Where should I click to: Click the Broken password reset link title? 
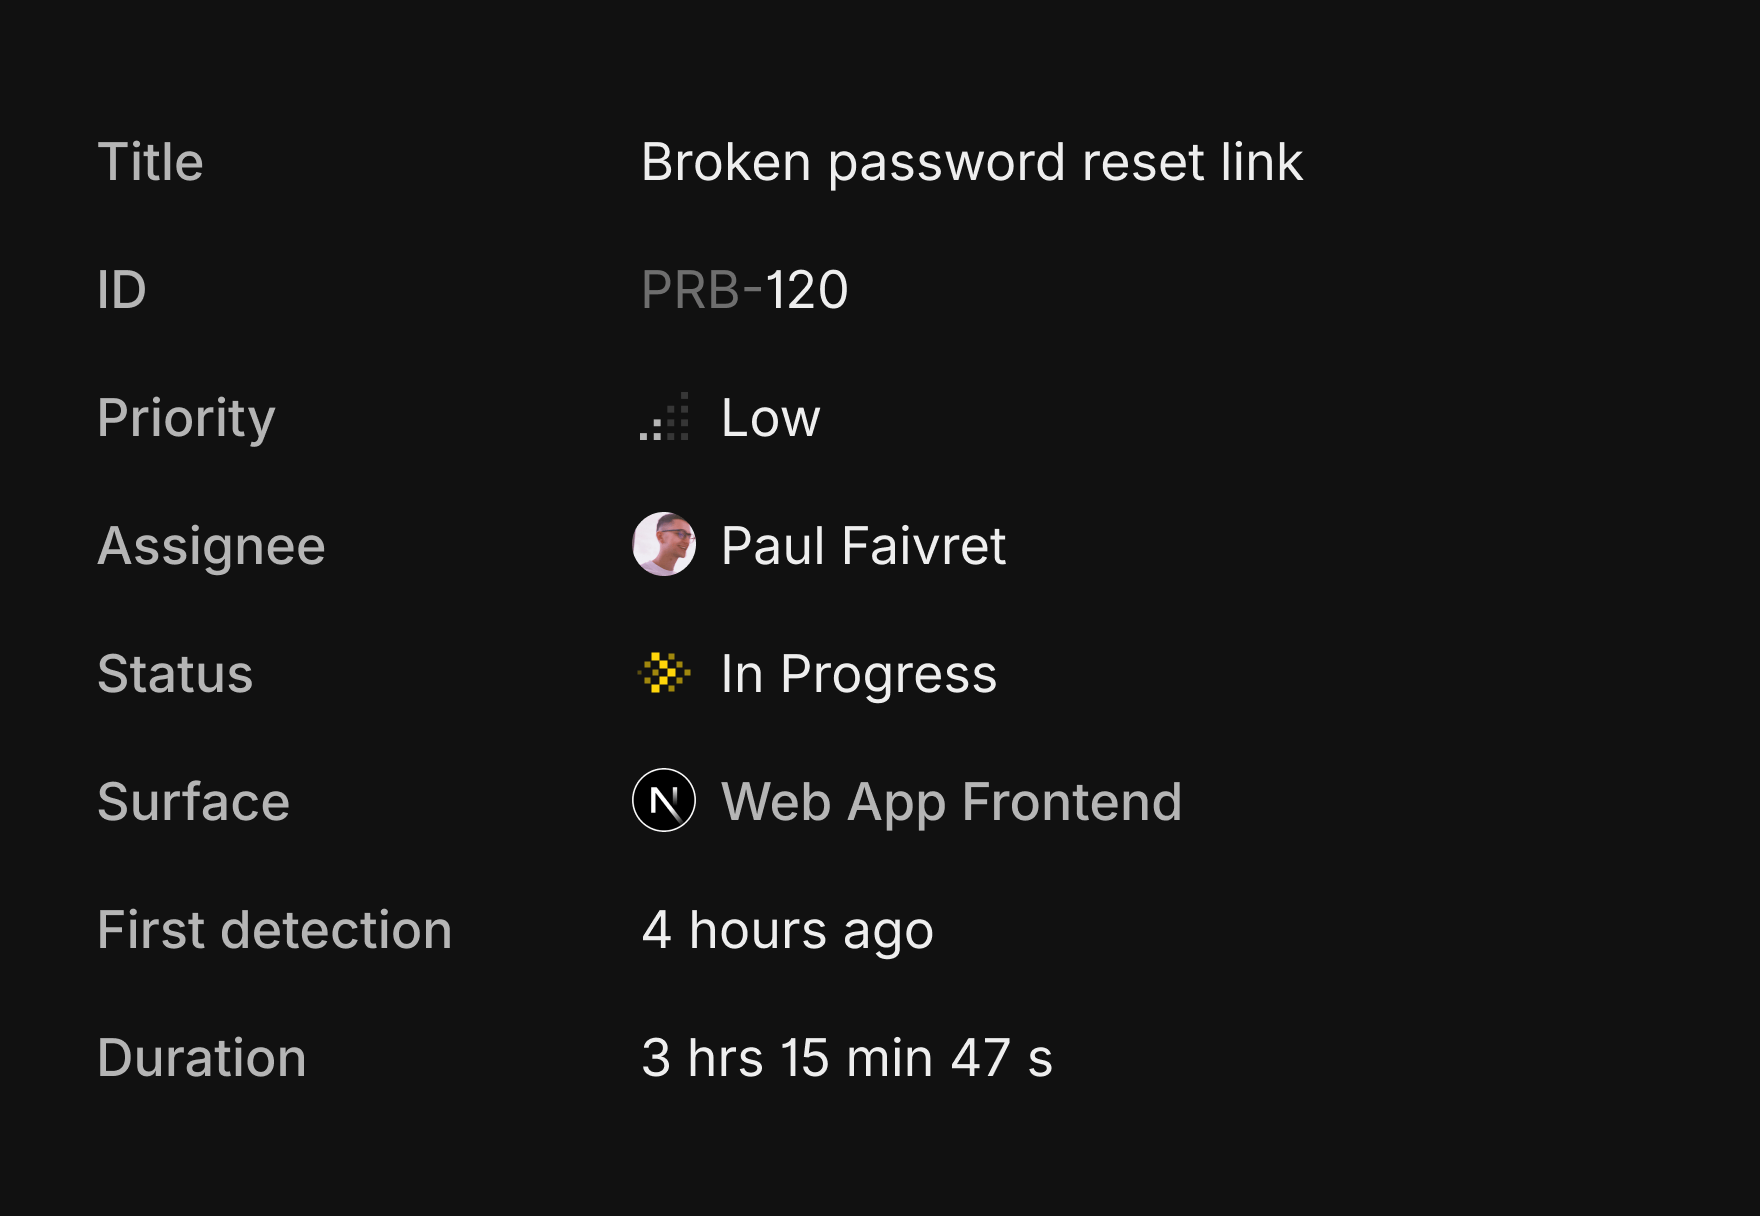pos(971,162)
